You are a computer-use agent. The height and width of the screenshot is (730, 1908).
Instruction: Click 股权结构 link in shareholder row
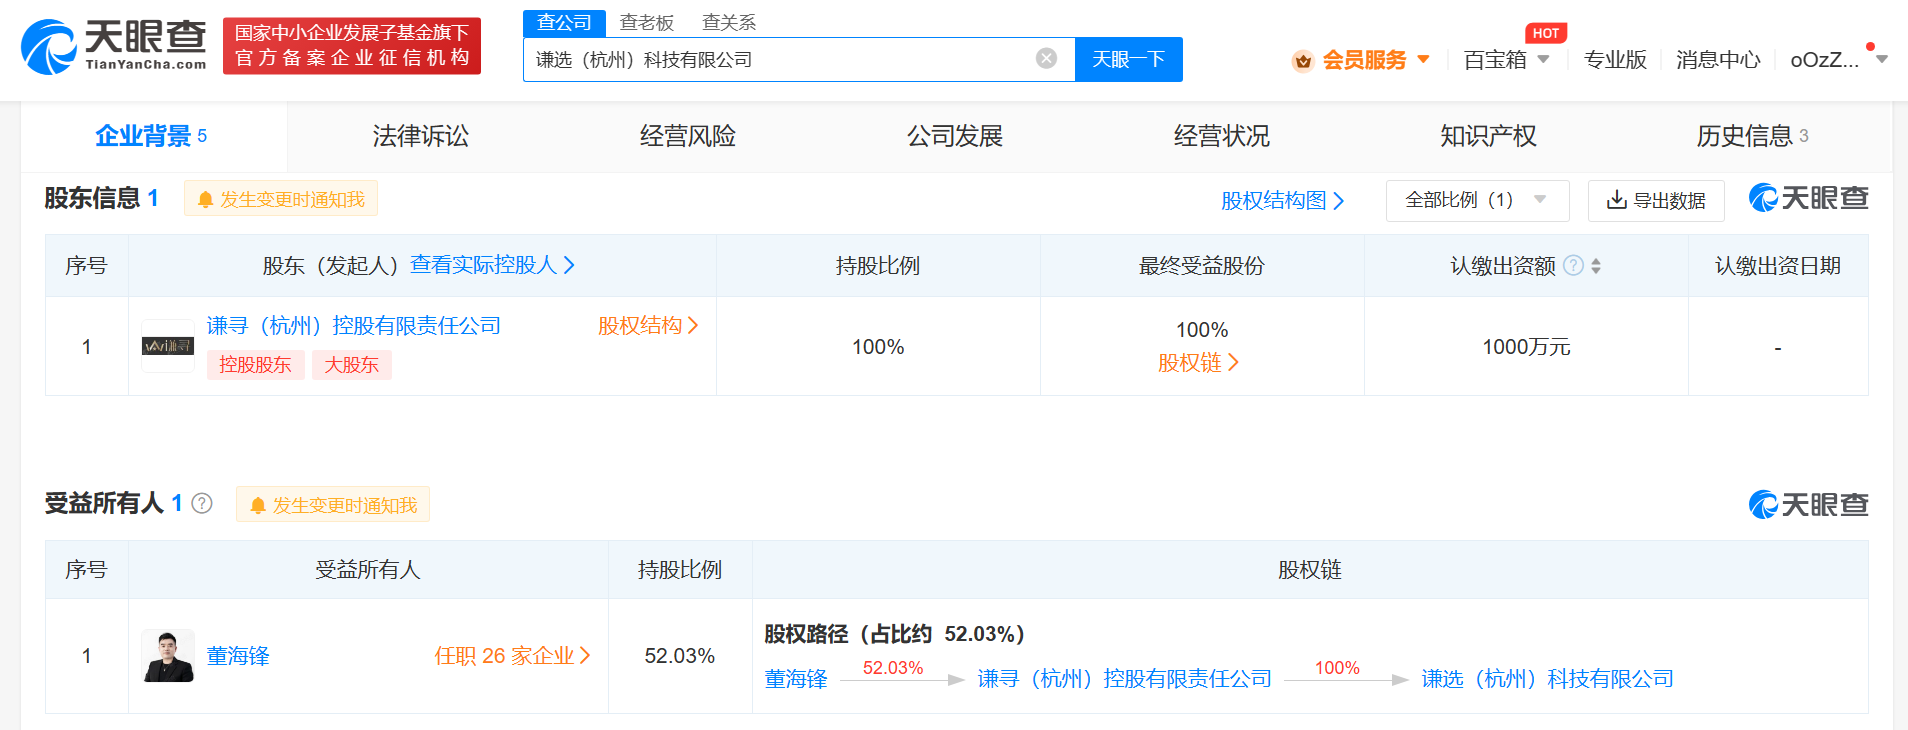tap(648, 326)
